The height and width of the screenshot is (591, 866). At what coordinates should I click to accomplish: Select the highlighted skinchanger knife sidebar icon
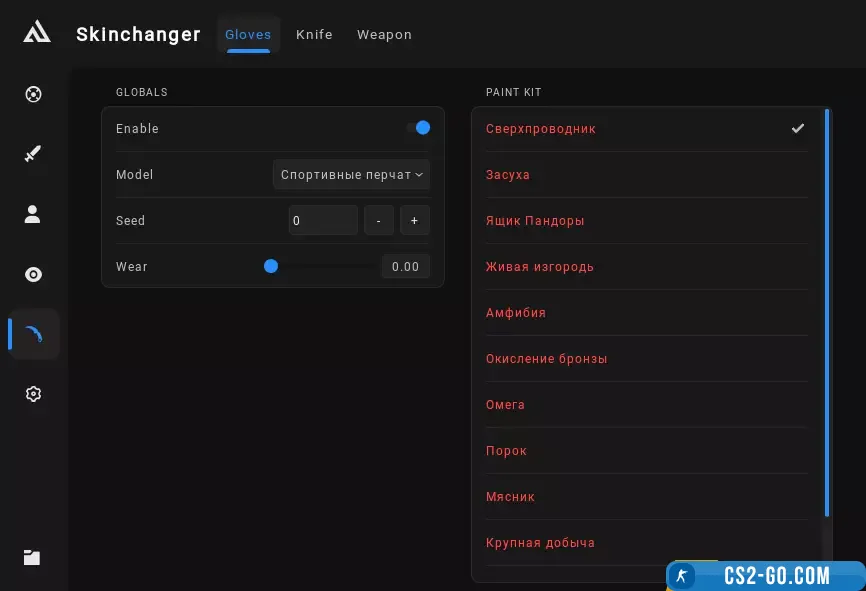pyautogui.click(x=34, y=334)
